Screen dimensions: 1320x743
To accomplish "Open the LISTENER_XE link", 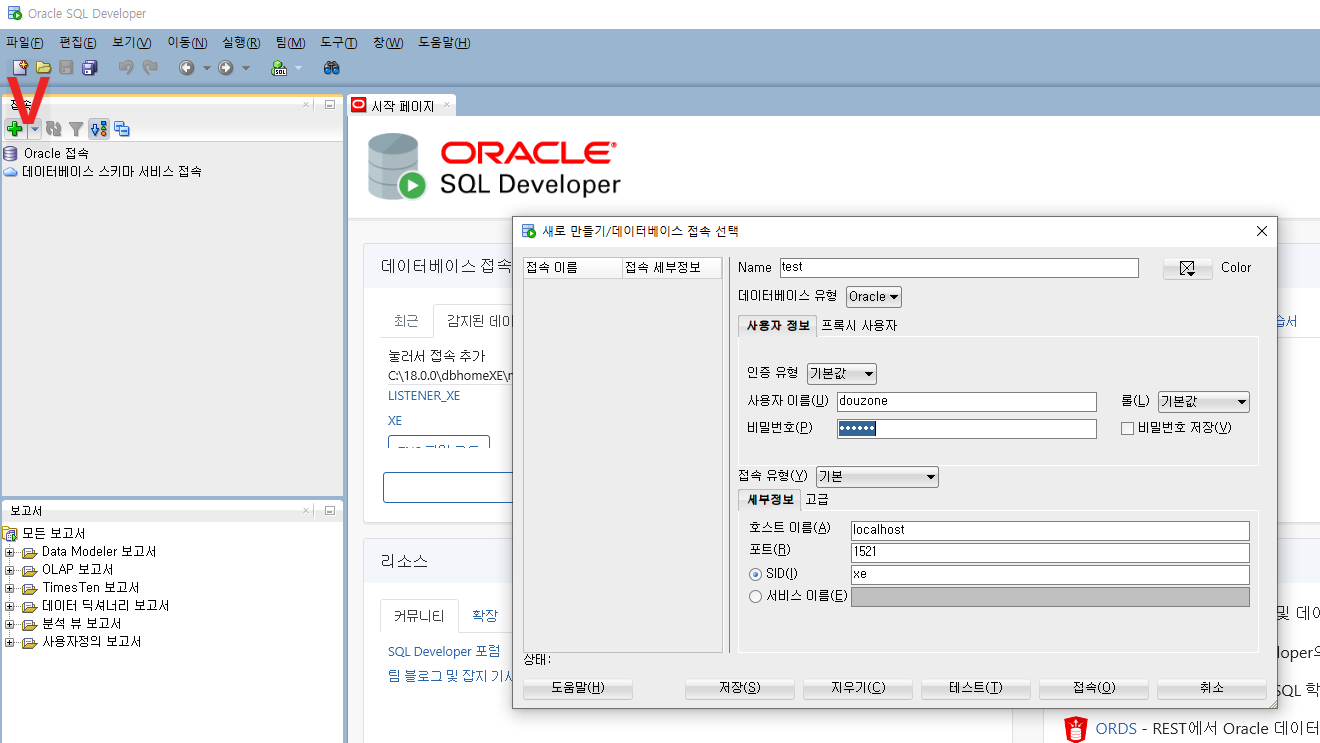I will (424, 395).
